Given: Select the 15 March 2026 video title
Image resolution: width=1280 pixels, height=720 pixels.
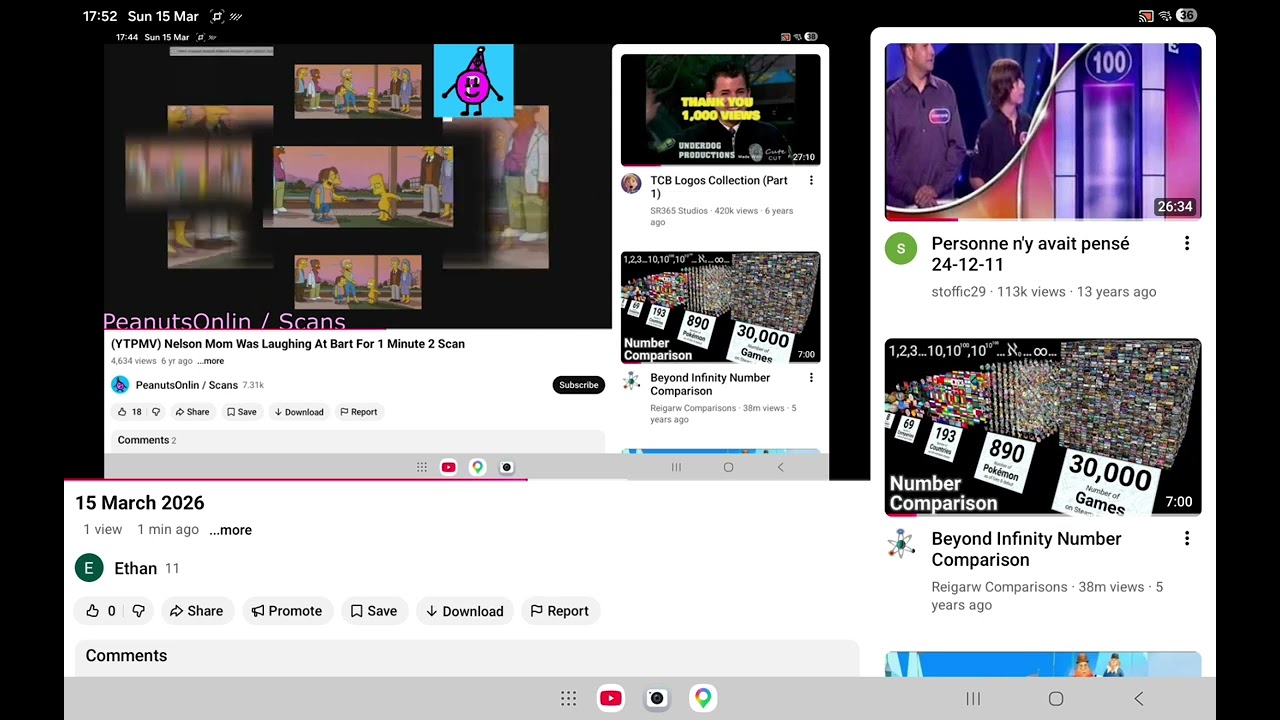Looking at the screenshot, I should (x=140, y=503).
